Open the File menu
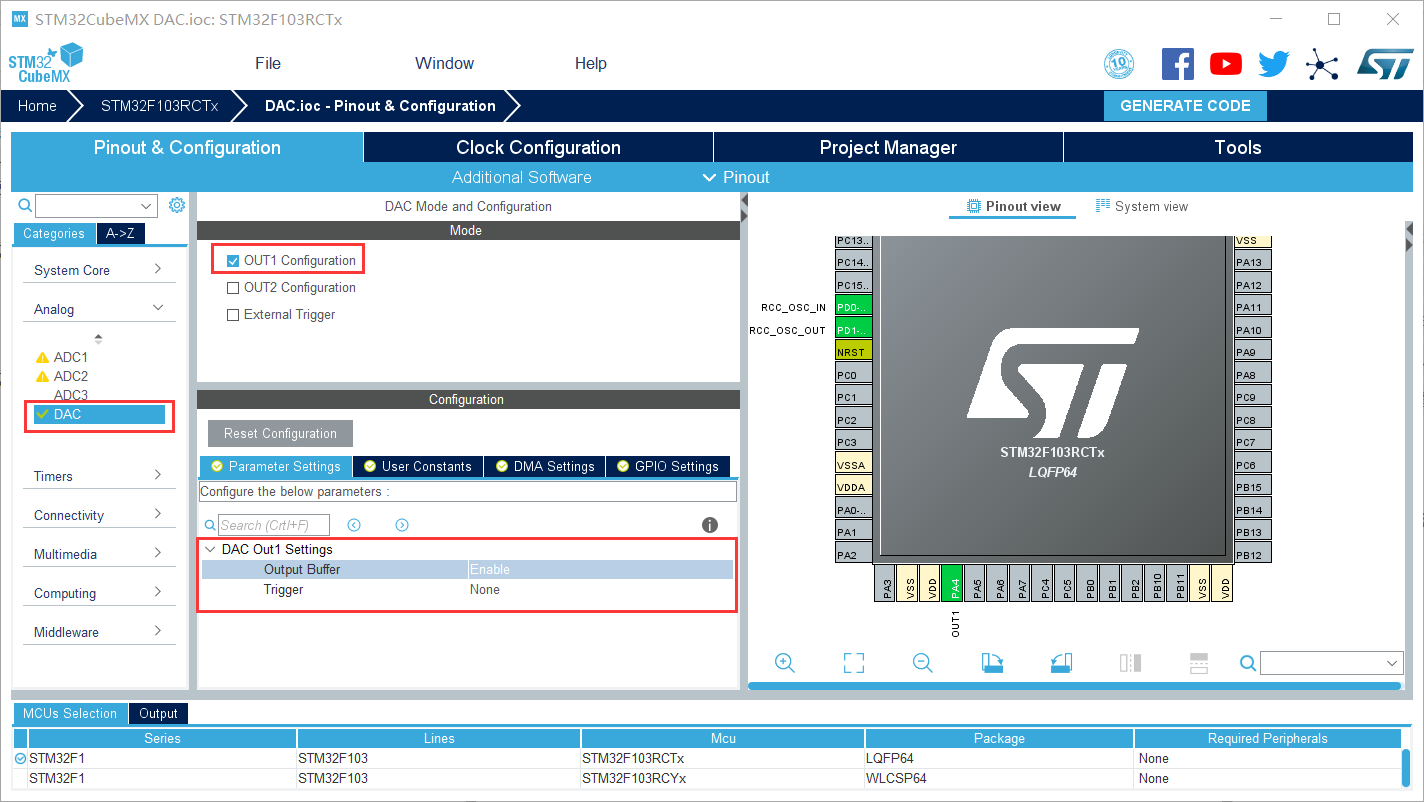1424x802 pixels. click(268, 63)
